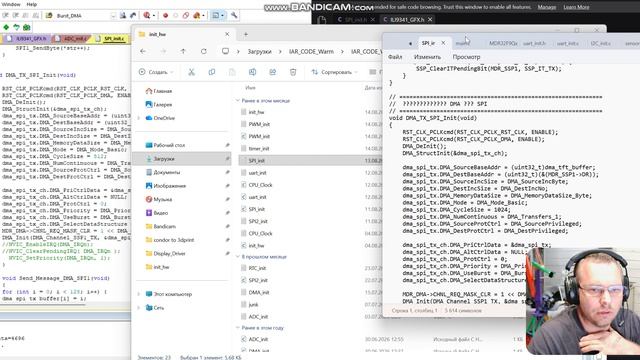Open Галерея in Explorer sidebar
Image resolution: width=640 pixels, height=360 pixels.
[x=159, y=104]
